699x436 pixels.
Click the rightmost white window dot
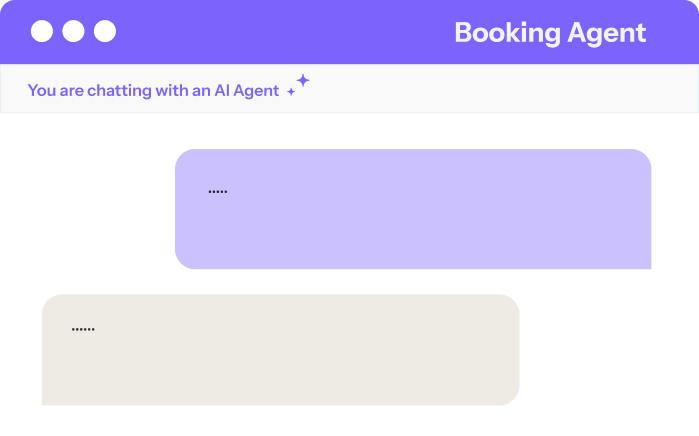click(105, 32)
